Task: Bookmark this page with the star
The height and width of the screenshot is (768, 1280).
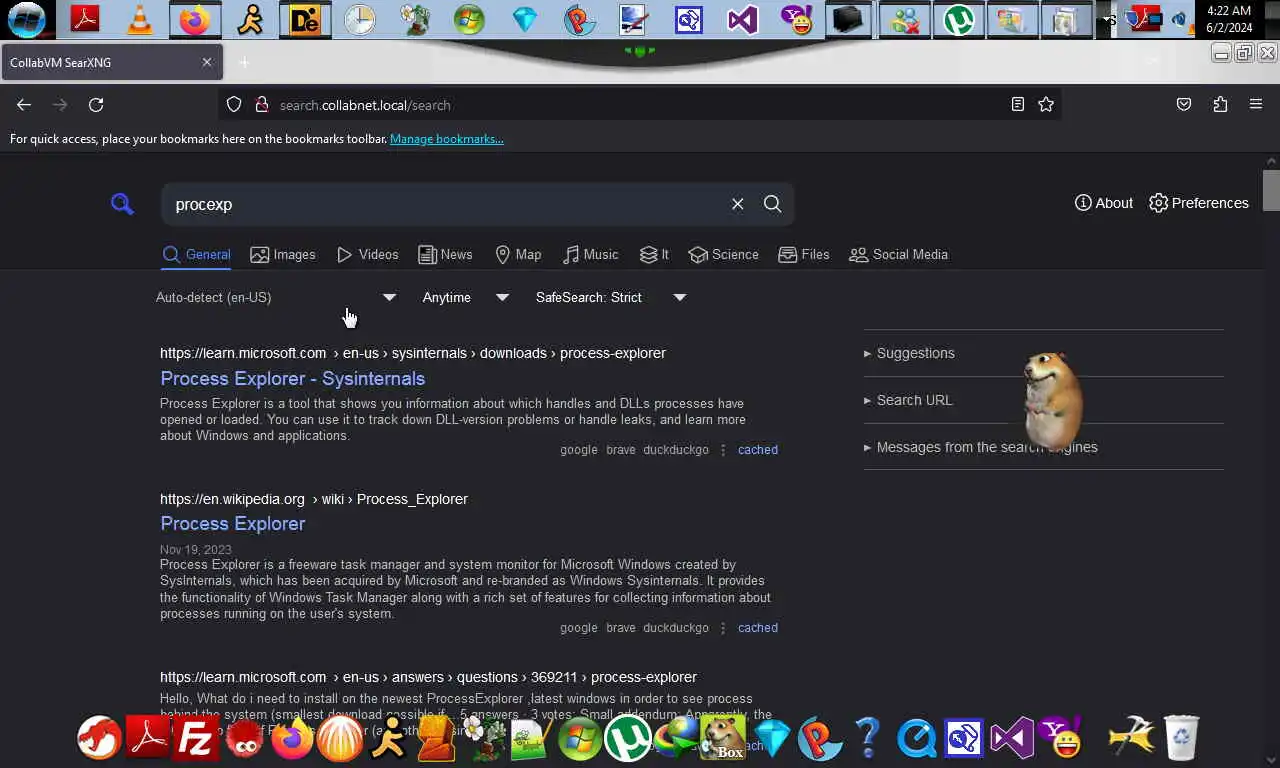Action: pos(1046,104)
